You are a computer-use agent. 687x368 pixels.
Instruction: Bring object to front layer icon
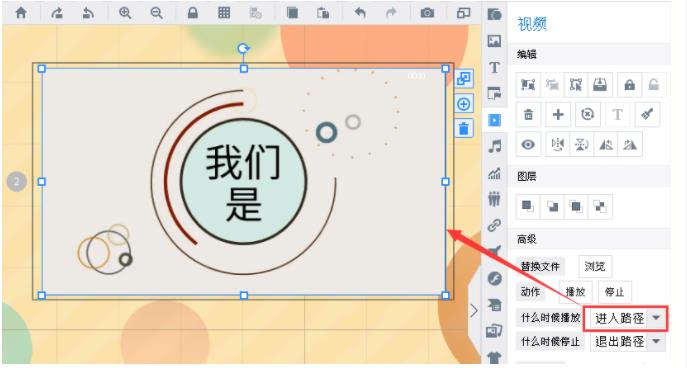pyautogui.click(x=528, y=206)
